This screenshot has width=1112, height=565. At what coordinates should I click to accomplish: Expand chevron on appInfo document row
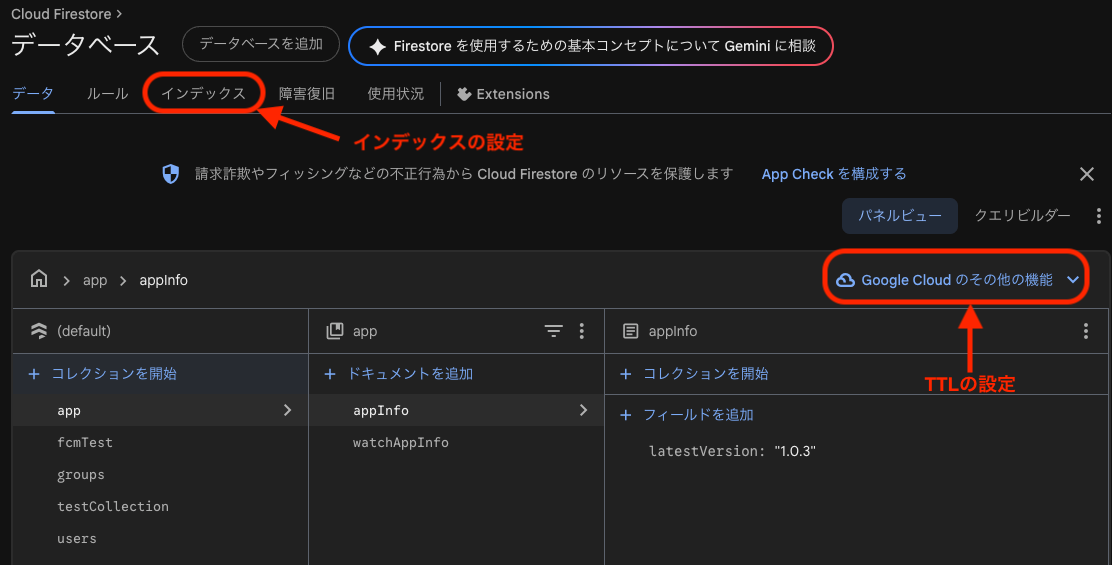click(583, 410)
